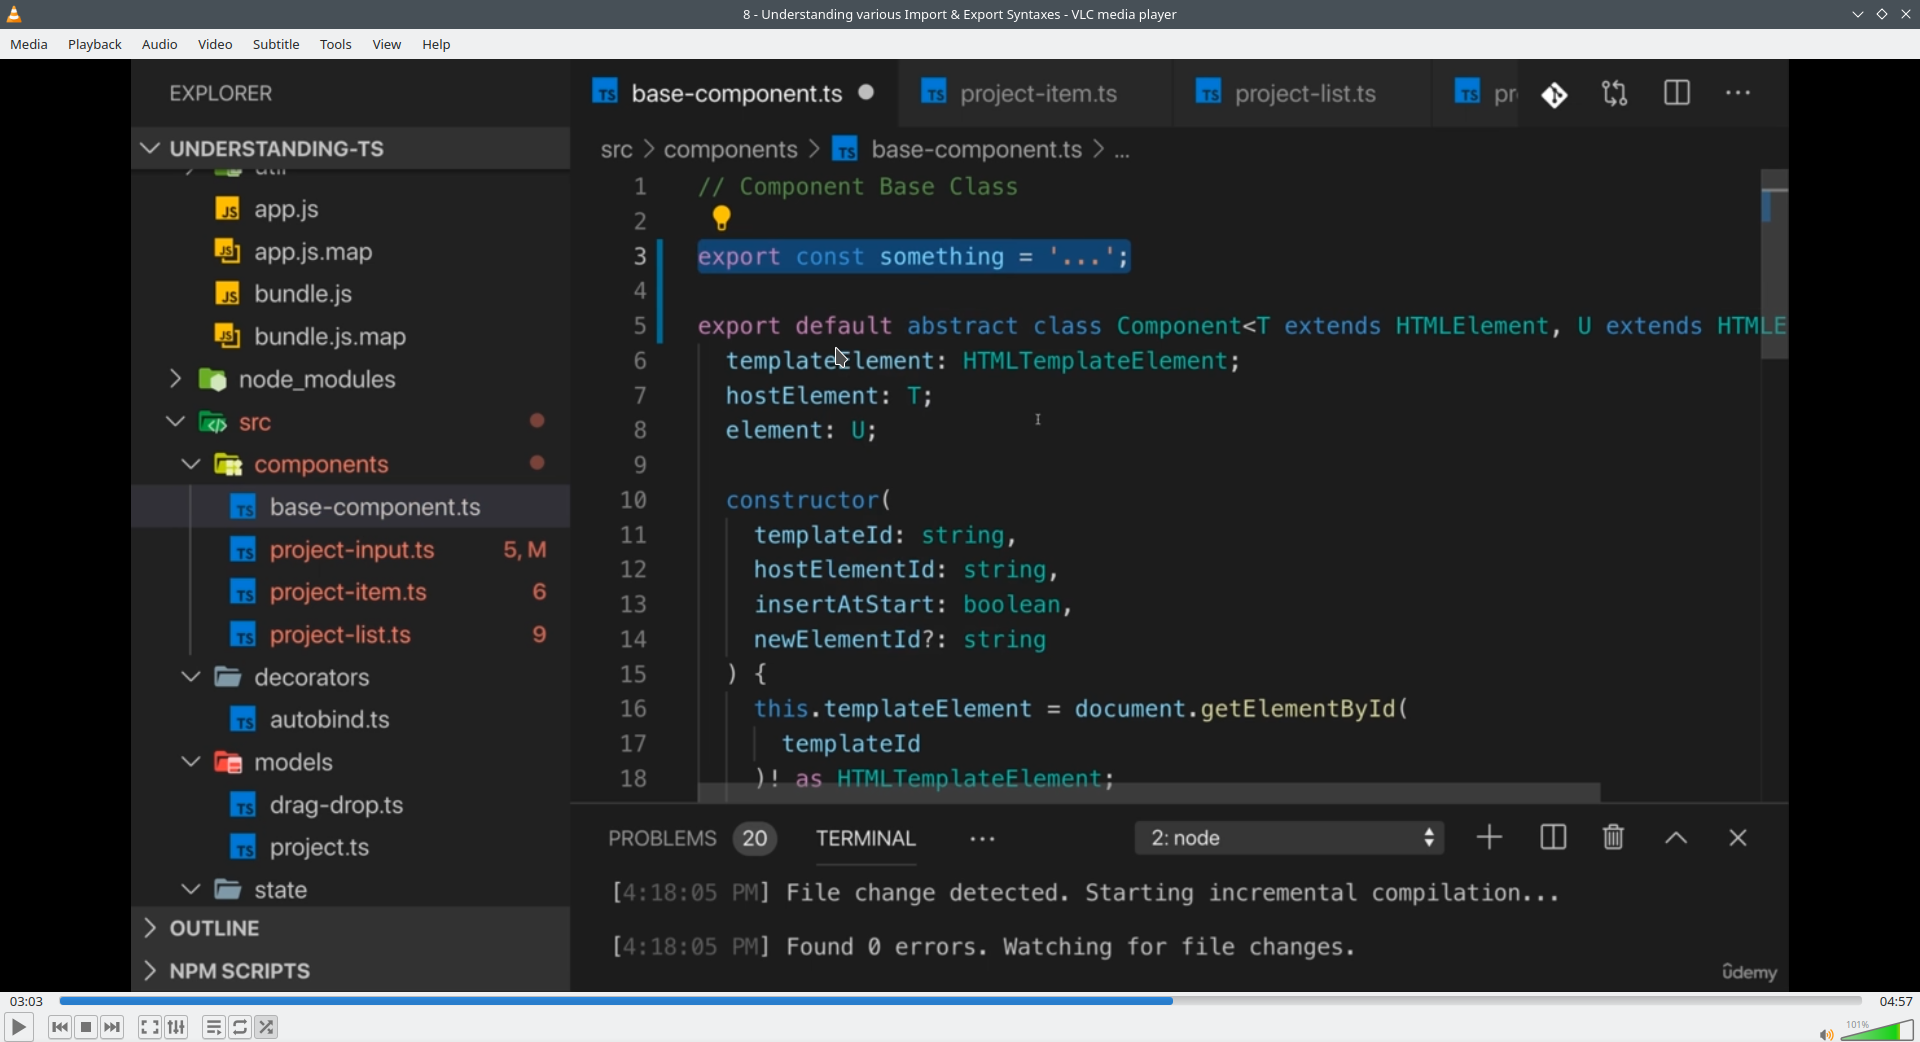This screenshot has width=1920, height=1042.
Task: Switch to the project-list.ts tab
Action: [1304, 93]
